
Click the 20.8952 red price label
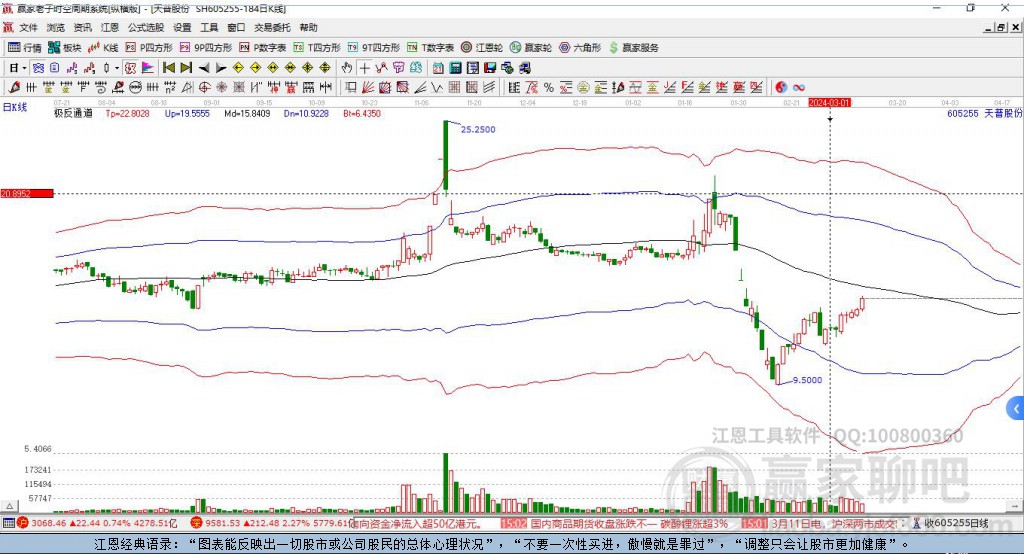(x=27, y=193)
